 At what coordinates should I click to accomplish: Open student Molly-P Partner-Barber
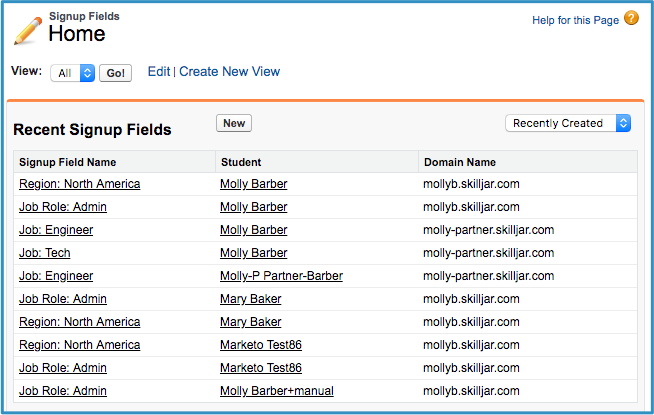click(282, 276)
